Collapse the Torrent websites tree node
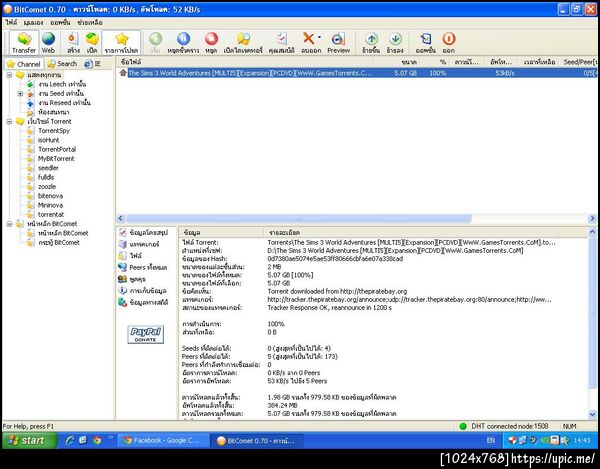 [x=10, y=122]
